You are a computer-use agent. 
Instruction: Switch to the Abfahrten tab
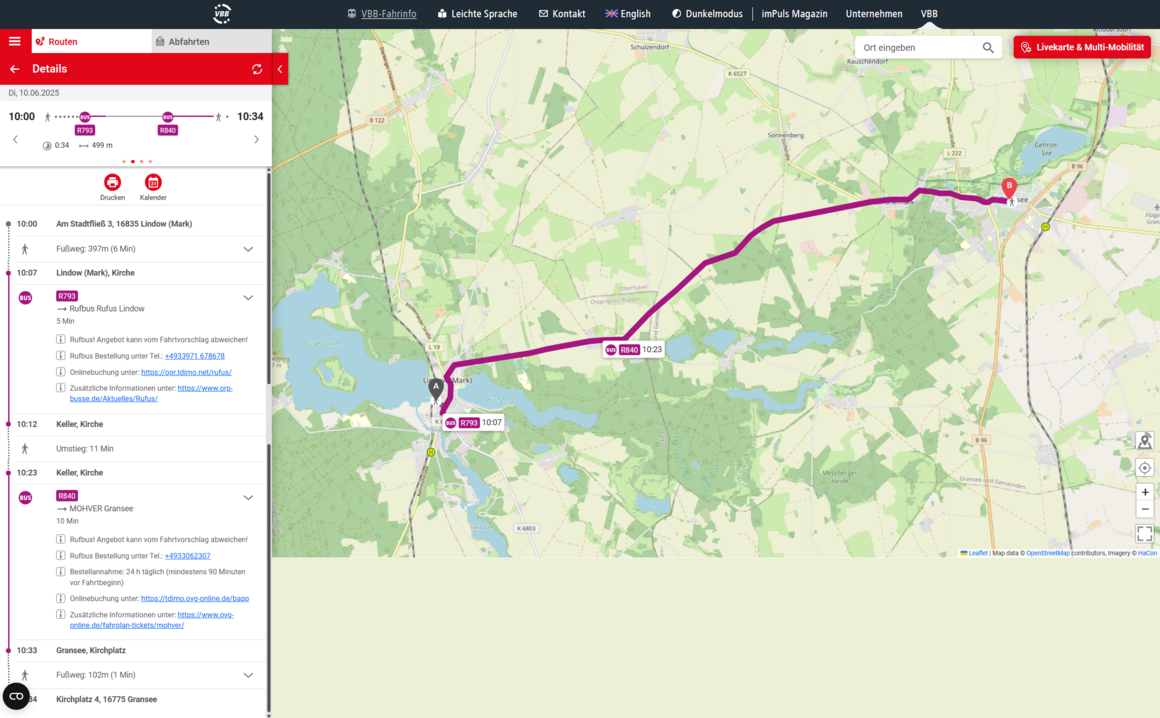[212, 41]
